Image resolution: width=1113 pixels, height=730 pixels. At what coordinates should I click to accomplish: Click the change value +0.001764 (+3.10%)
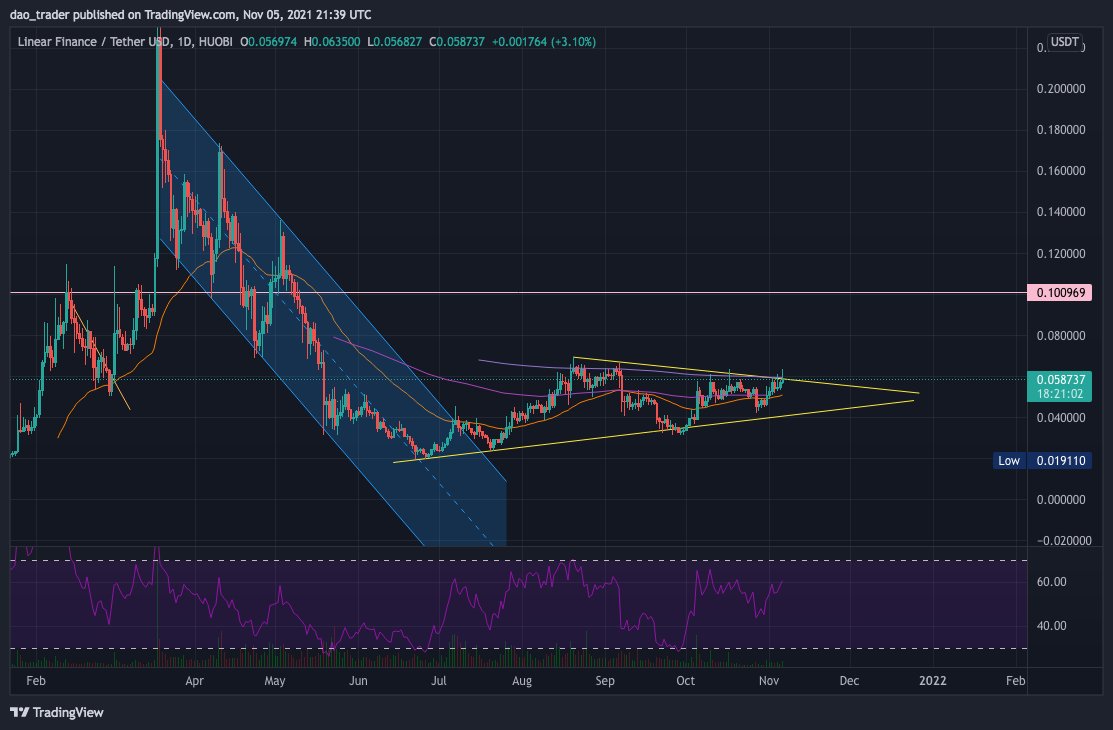point(543,42)
